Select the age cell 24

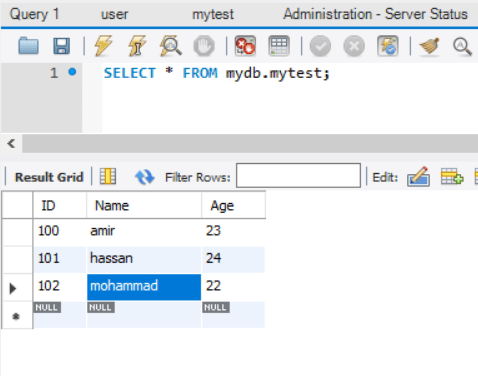[233, 259]
